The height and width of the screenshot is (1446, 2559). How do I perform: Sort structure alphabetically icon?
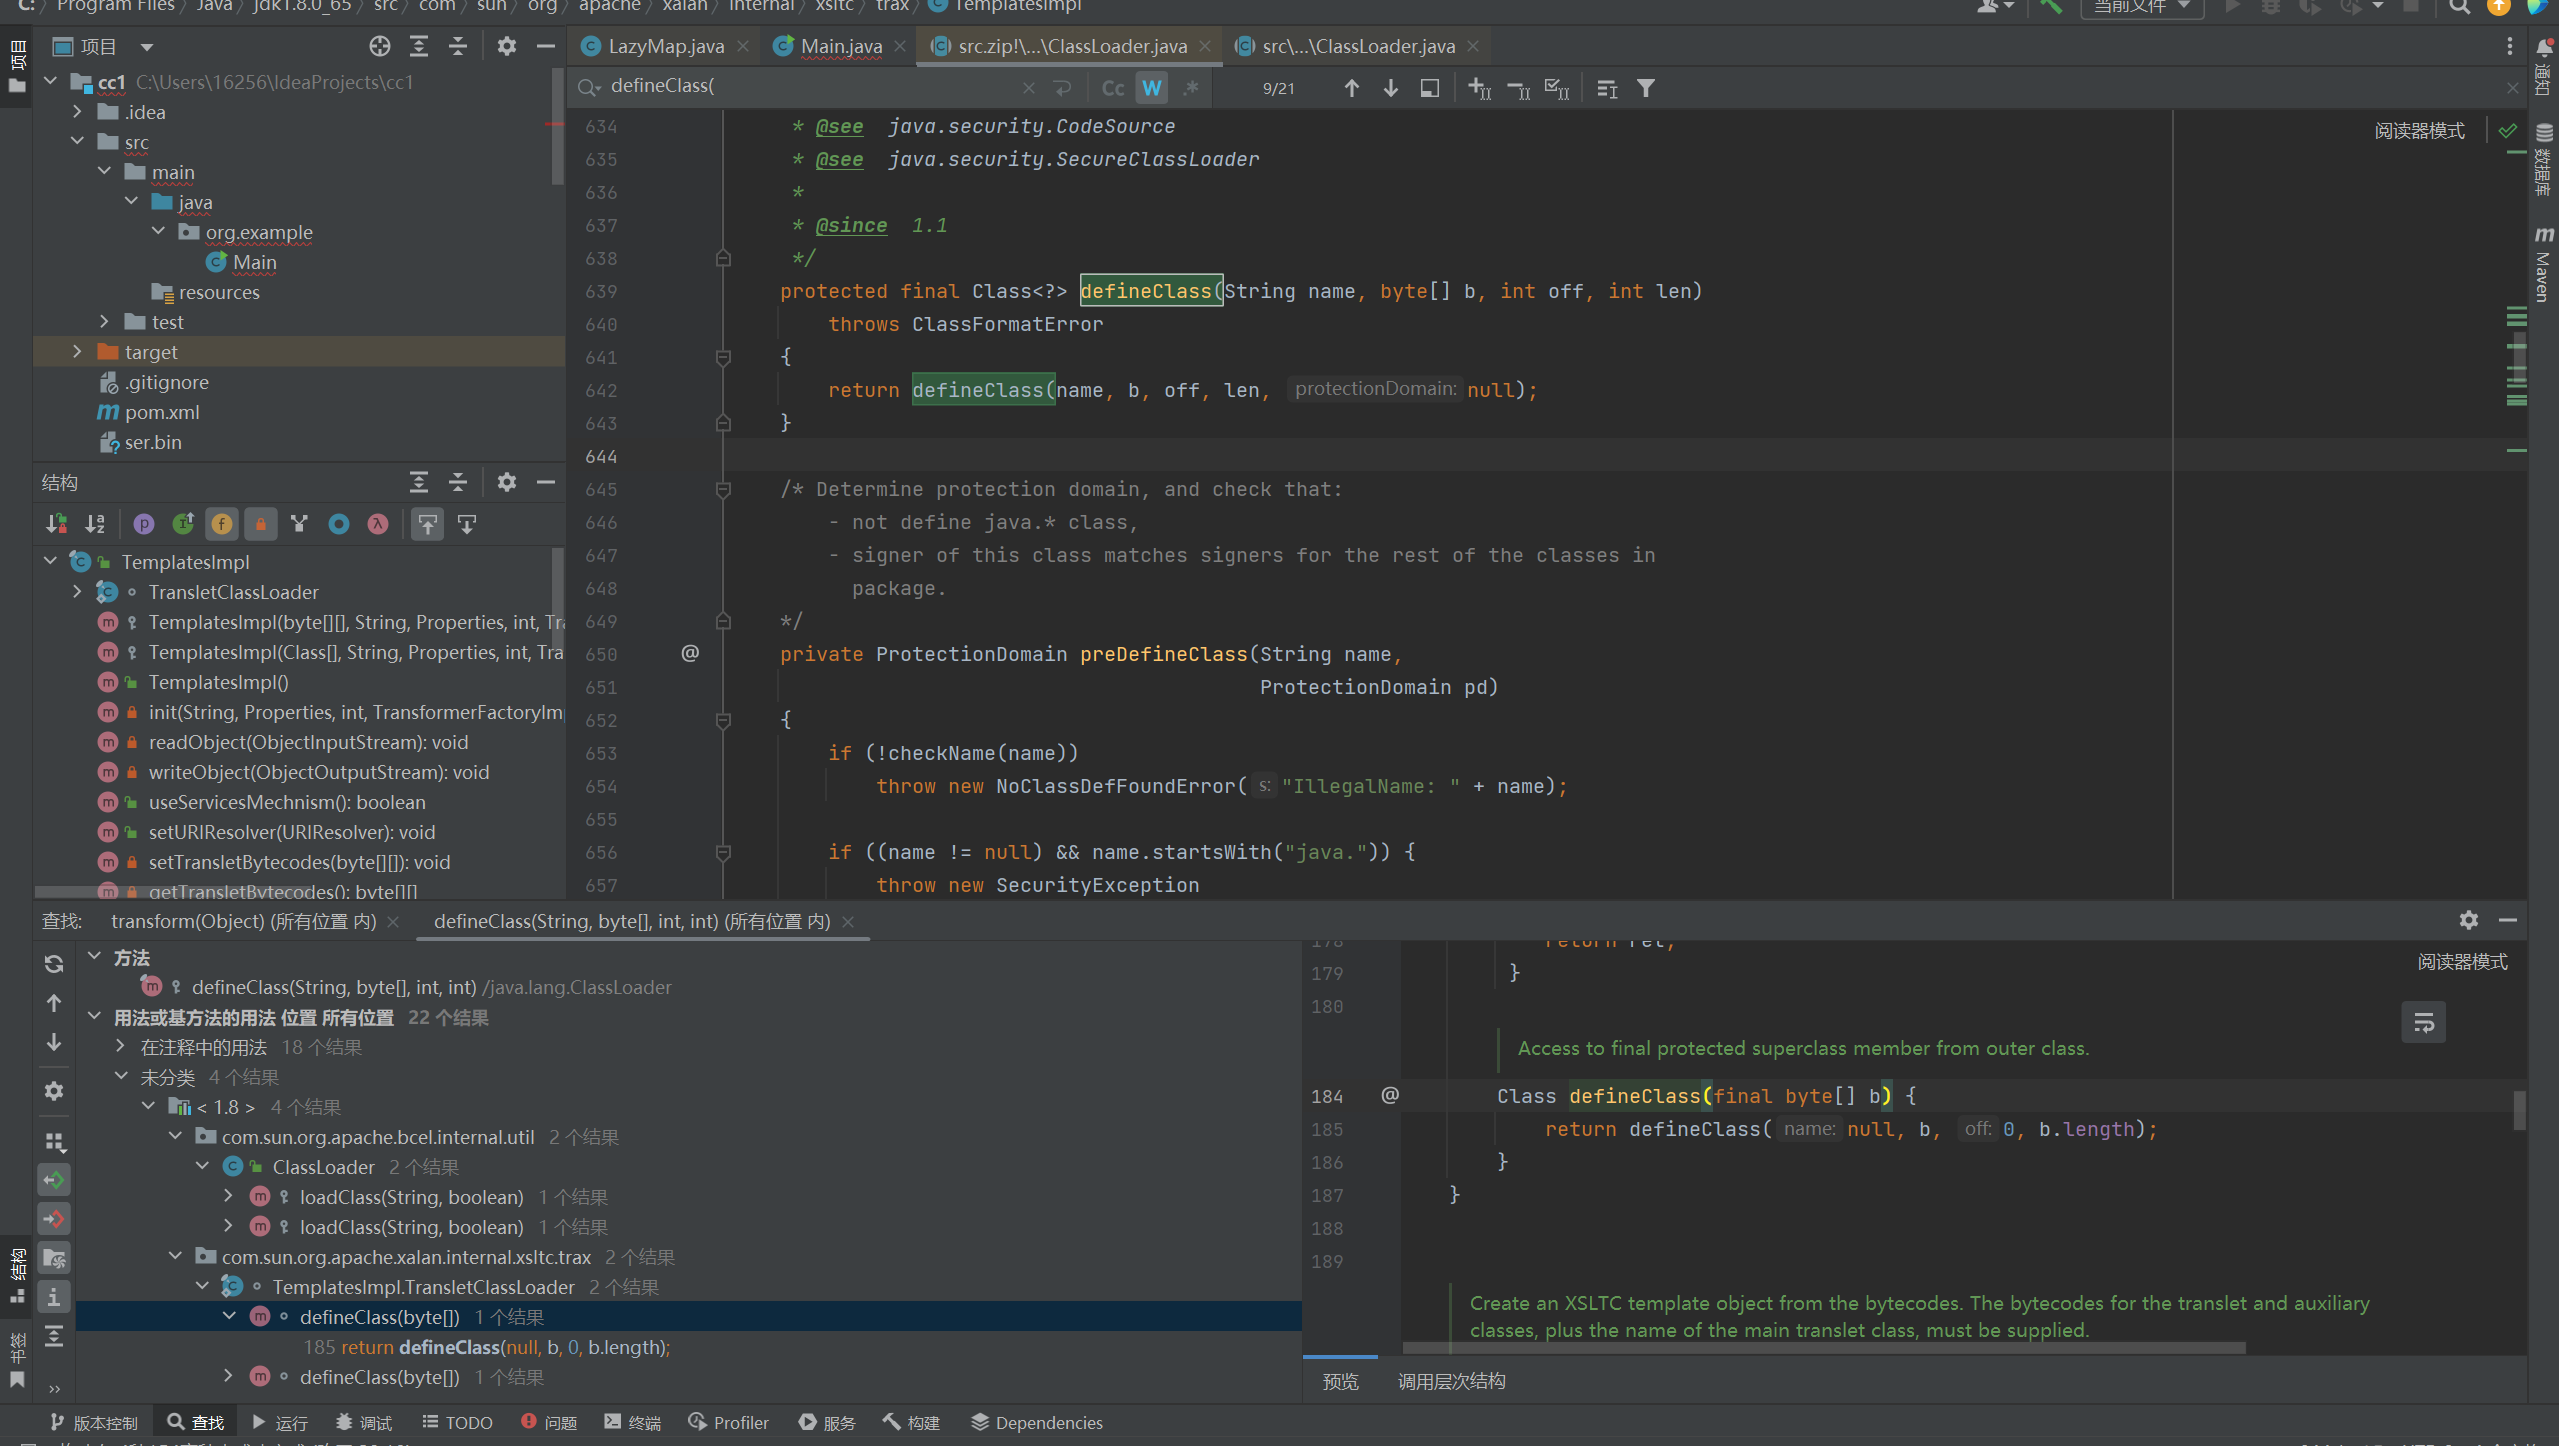pyautogui.click(x=95, y=523)
